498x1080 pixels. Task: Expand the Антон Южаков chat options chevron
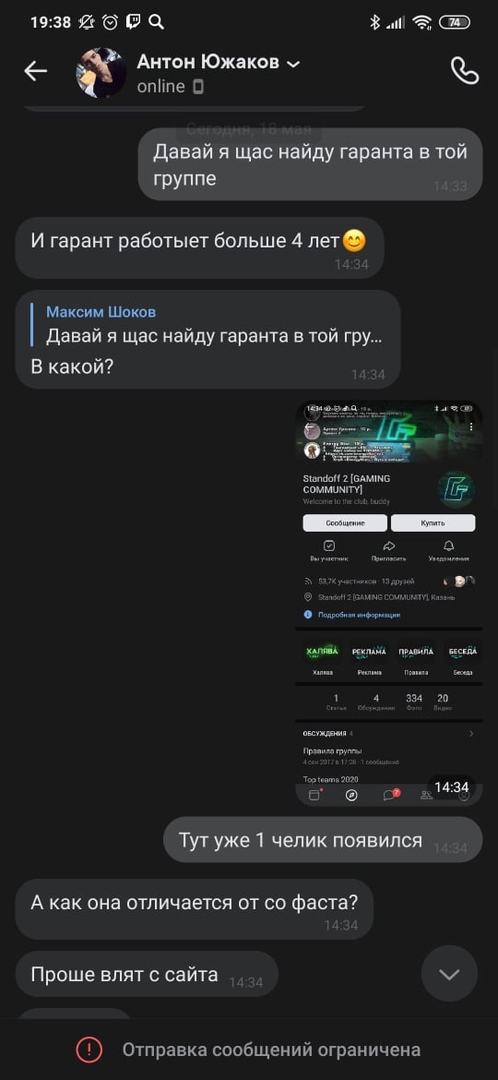293,64
